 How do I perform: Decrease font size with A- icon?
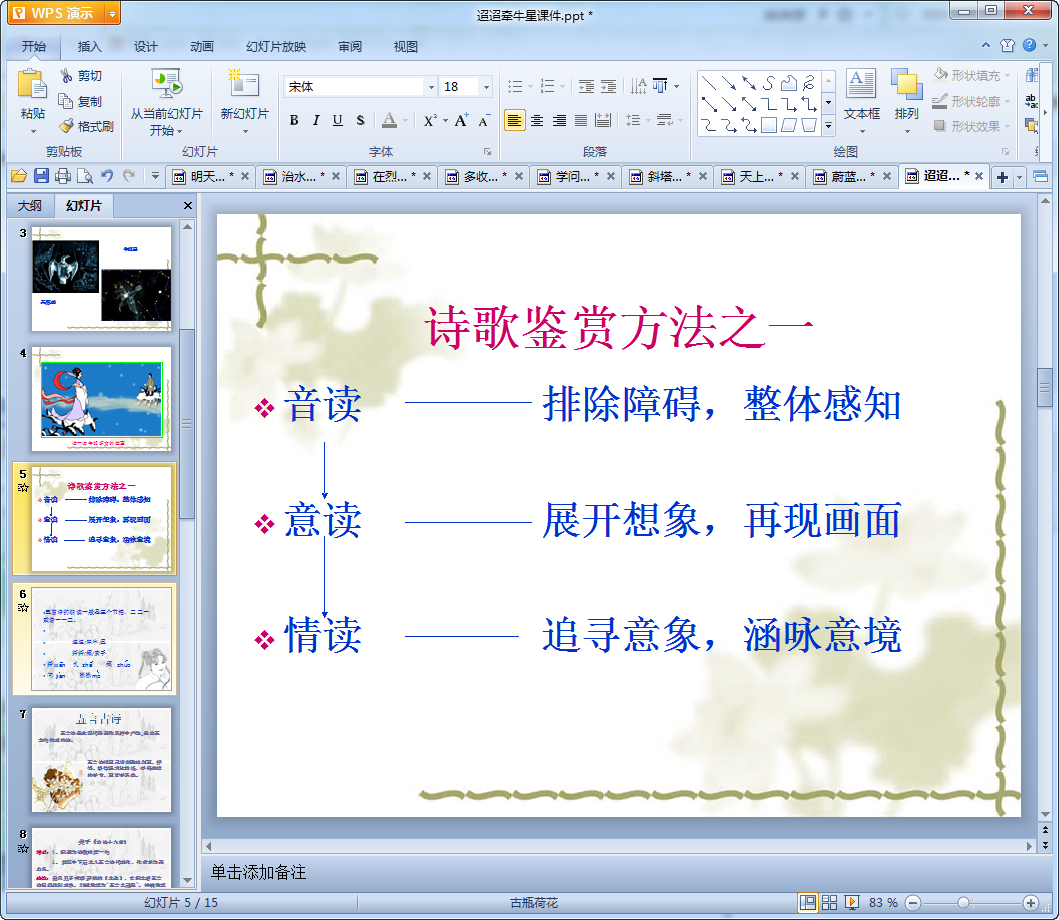coord(484,120)
